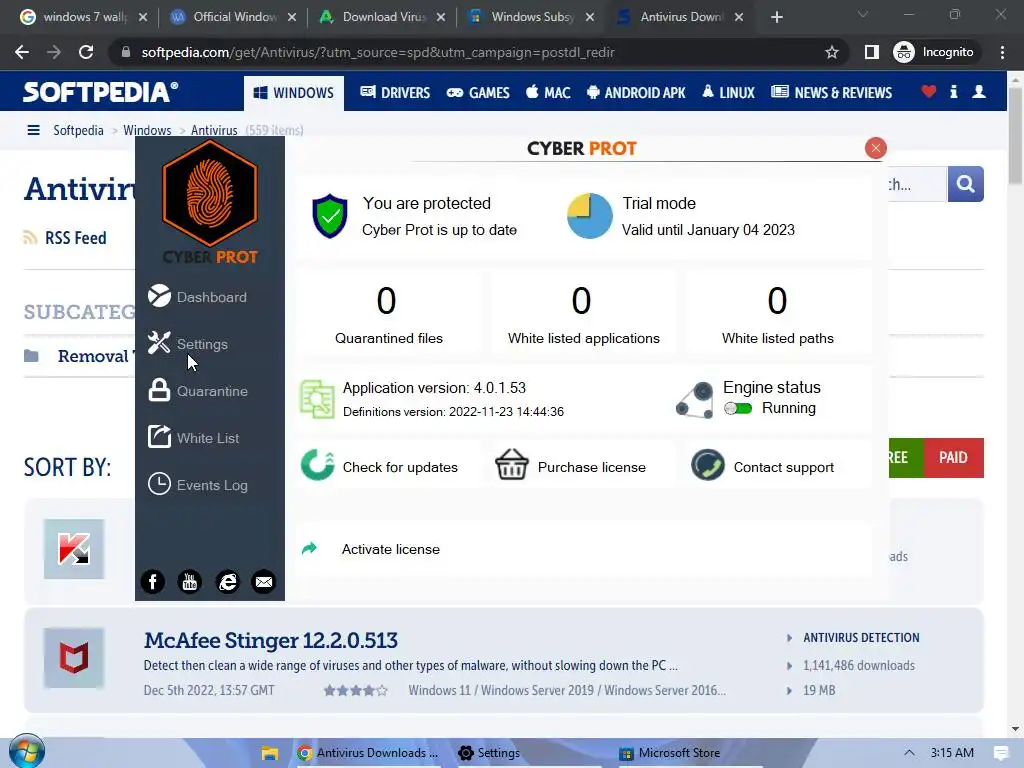The image size is (1024, 768).
Task: Select the DRIVERS tab on Softpedia
Action: (395, 93)
